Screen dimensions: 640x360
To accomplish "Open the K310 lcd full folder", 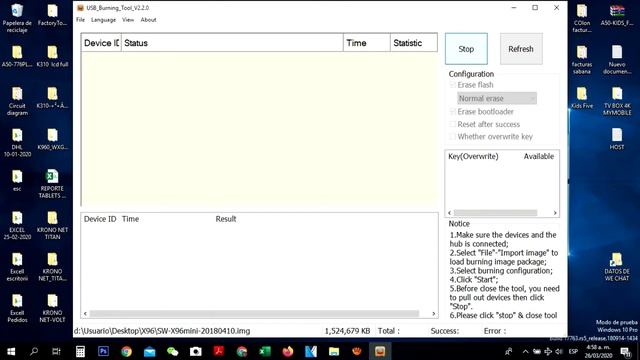I will (52, 56).
